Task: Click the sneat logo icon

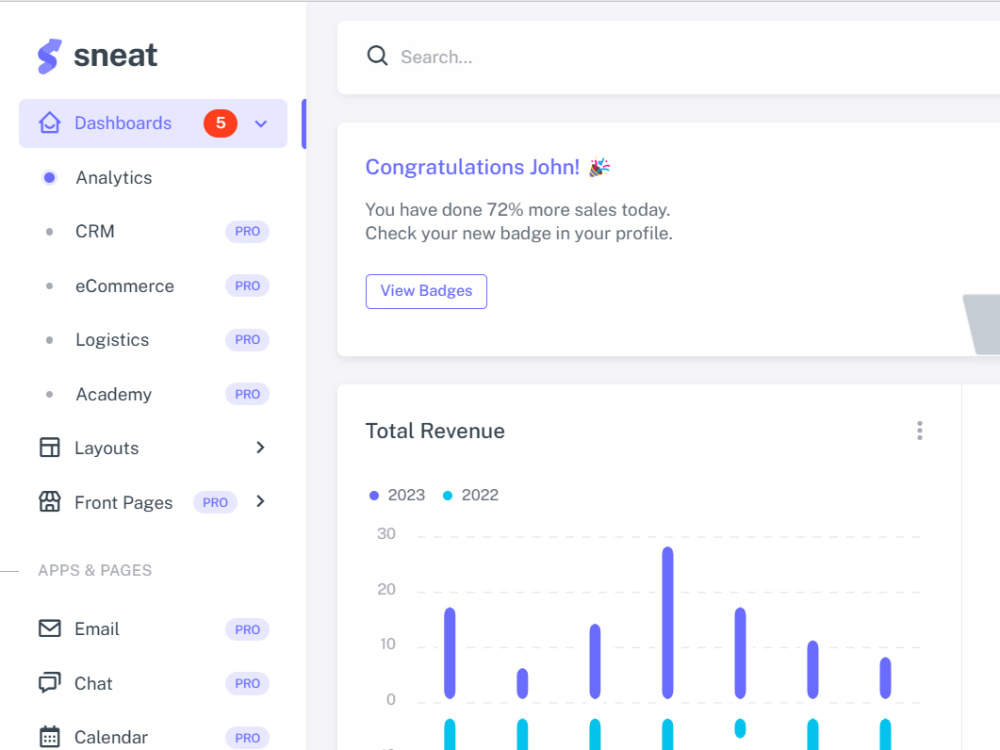Action: click(x=49, y=56)
